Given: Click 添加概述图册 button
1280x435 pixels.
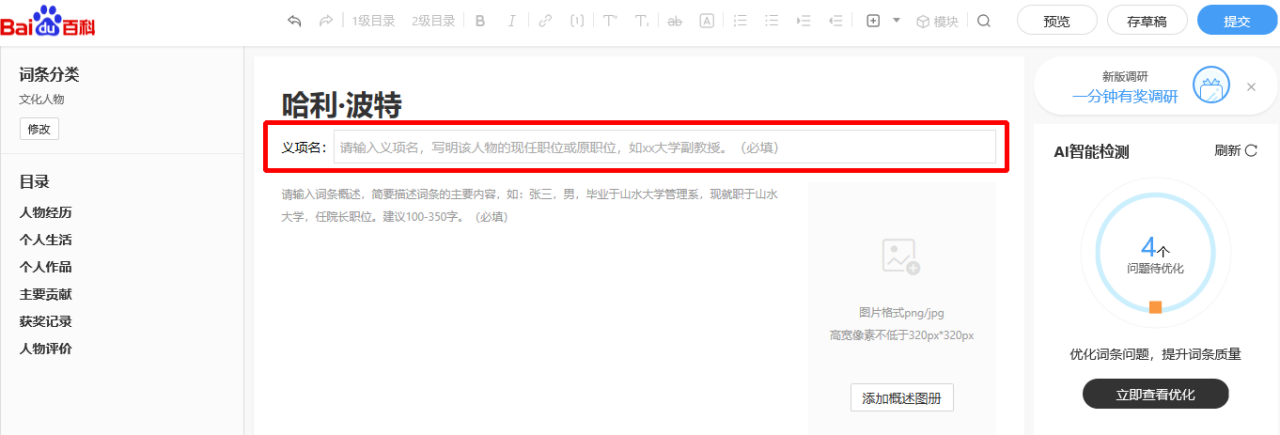Looking at the screenshot, I should 902,397.
